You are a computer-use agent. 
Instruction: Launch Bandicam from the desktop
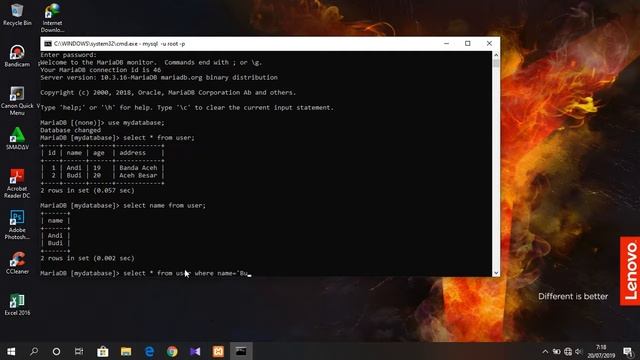[17, 56]
